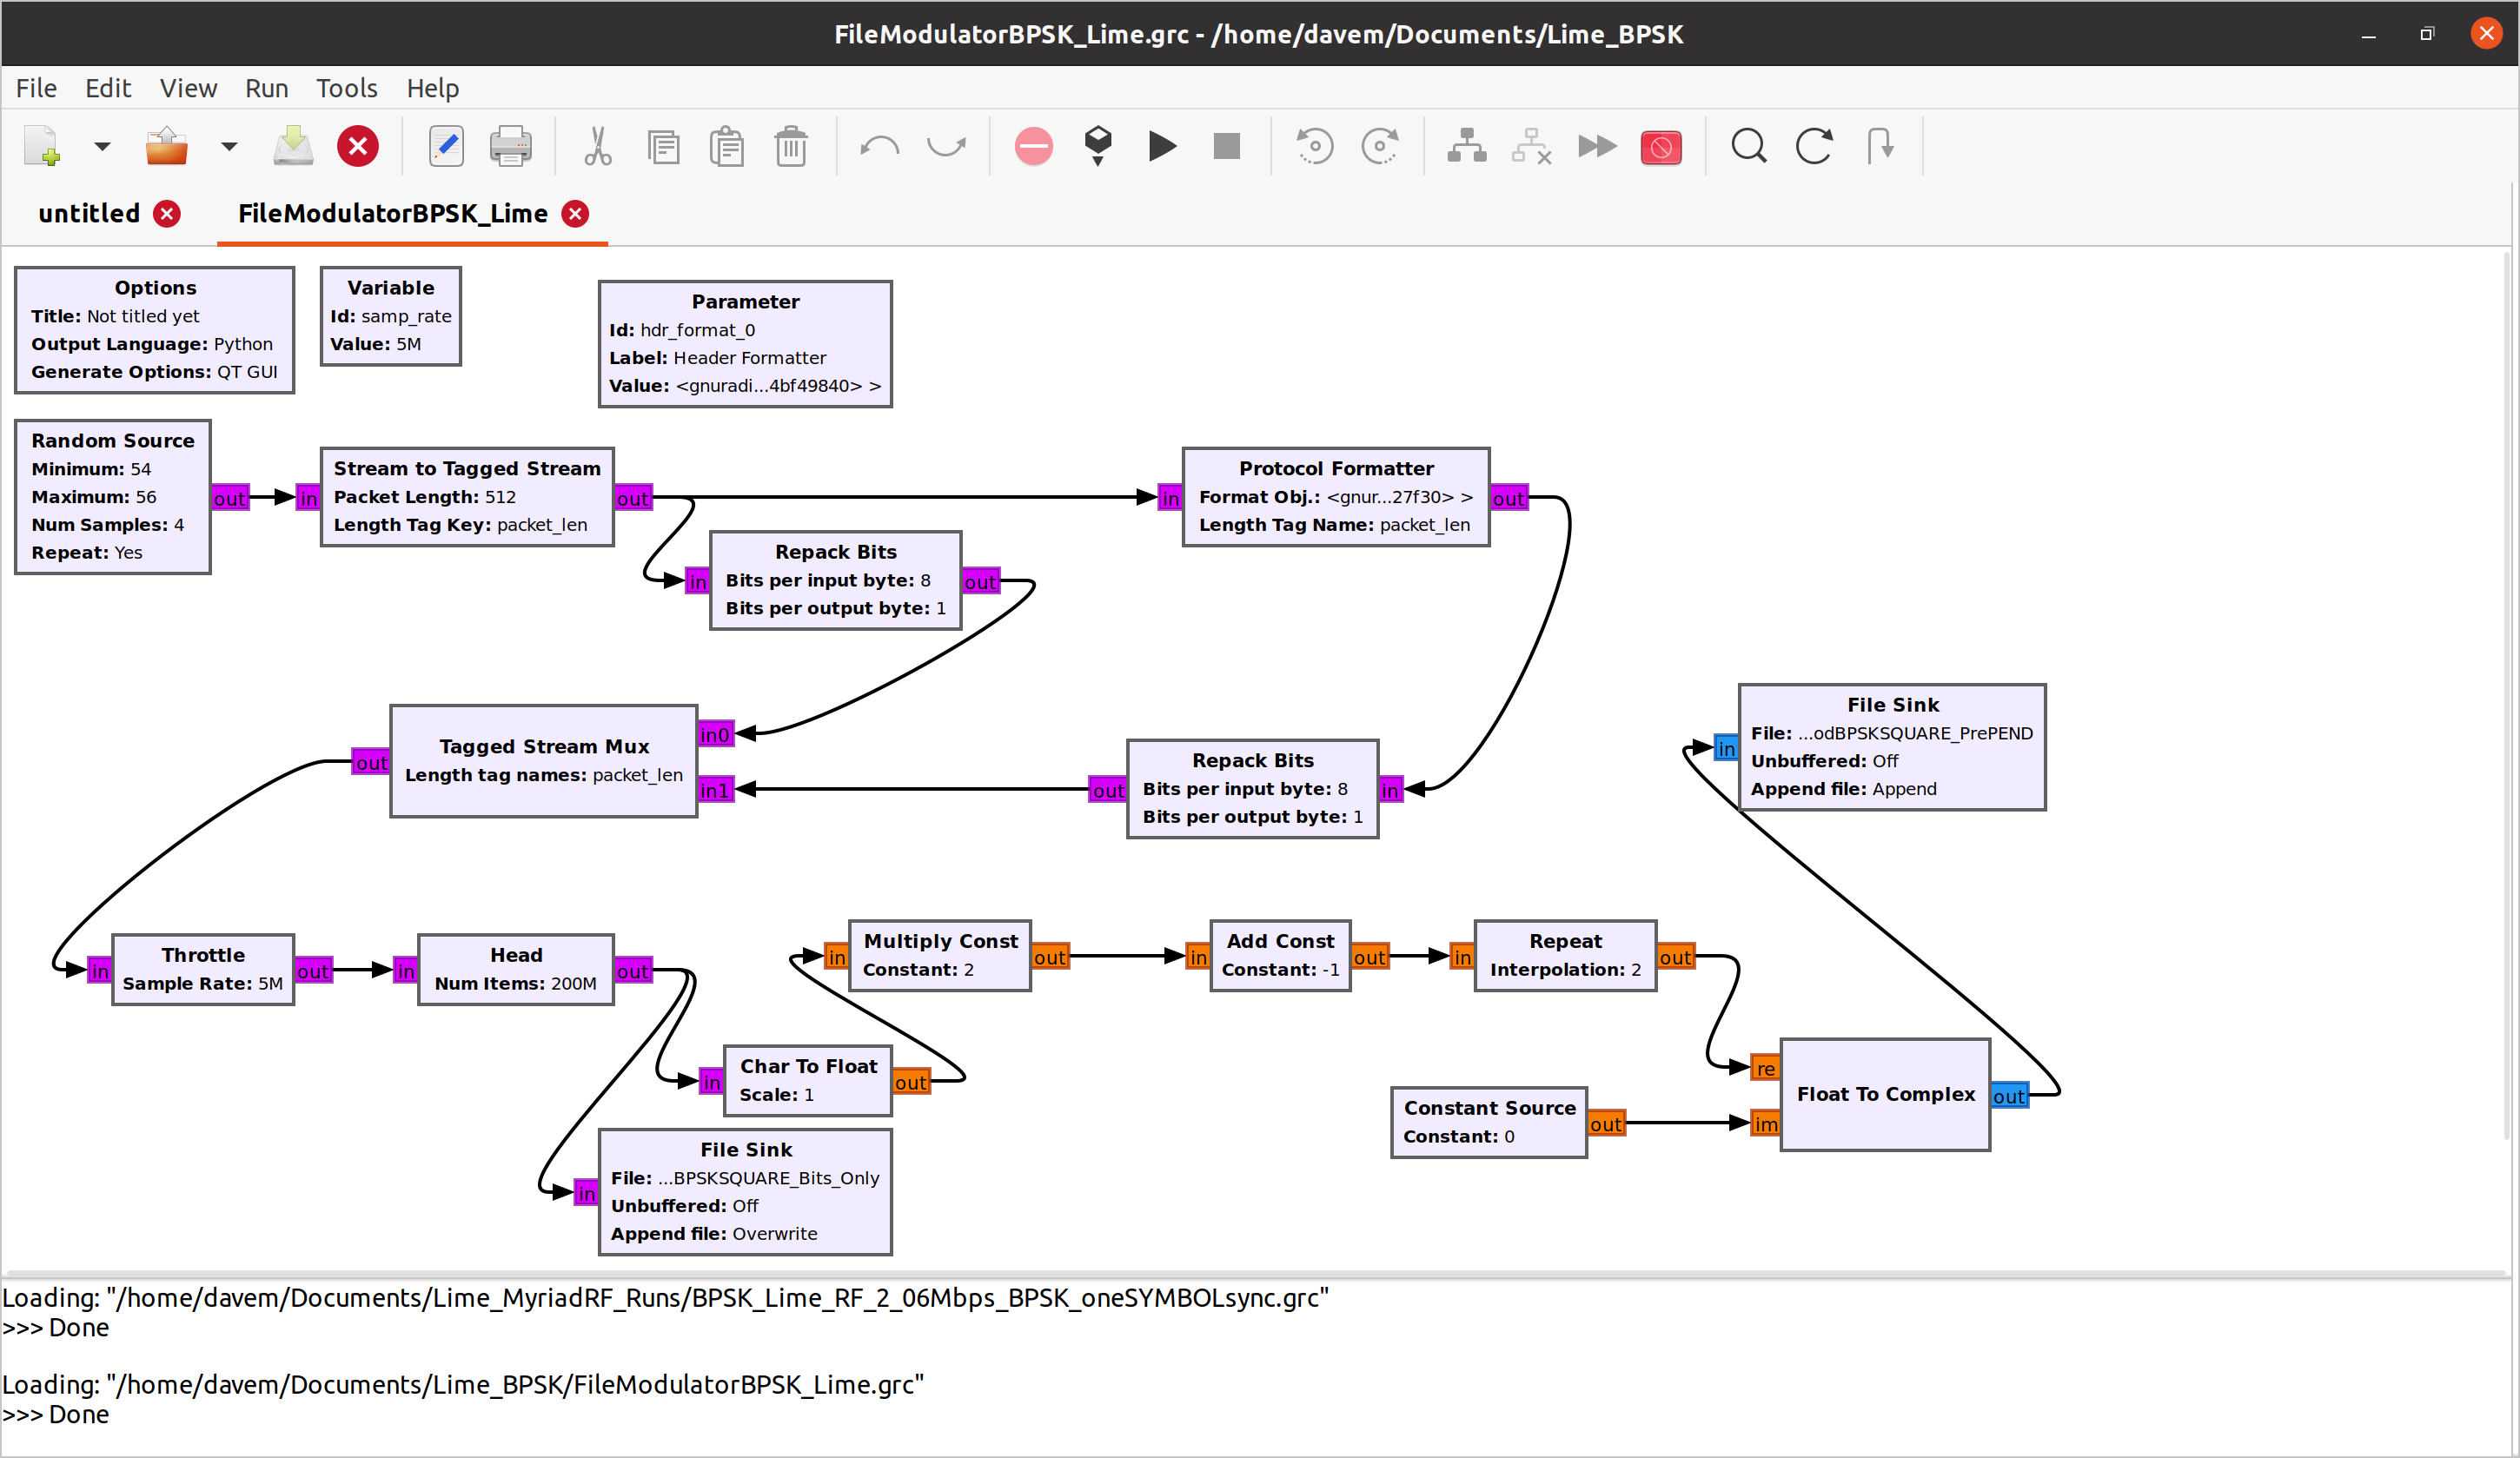The width and height of the screenshot is (2520, 1458).
Task: Click the Cut scissors icon
Action: pyautogui.click(x=597, y=147)
